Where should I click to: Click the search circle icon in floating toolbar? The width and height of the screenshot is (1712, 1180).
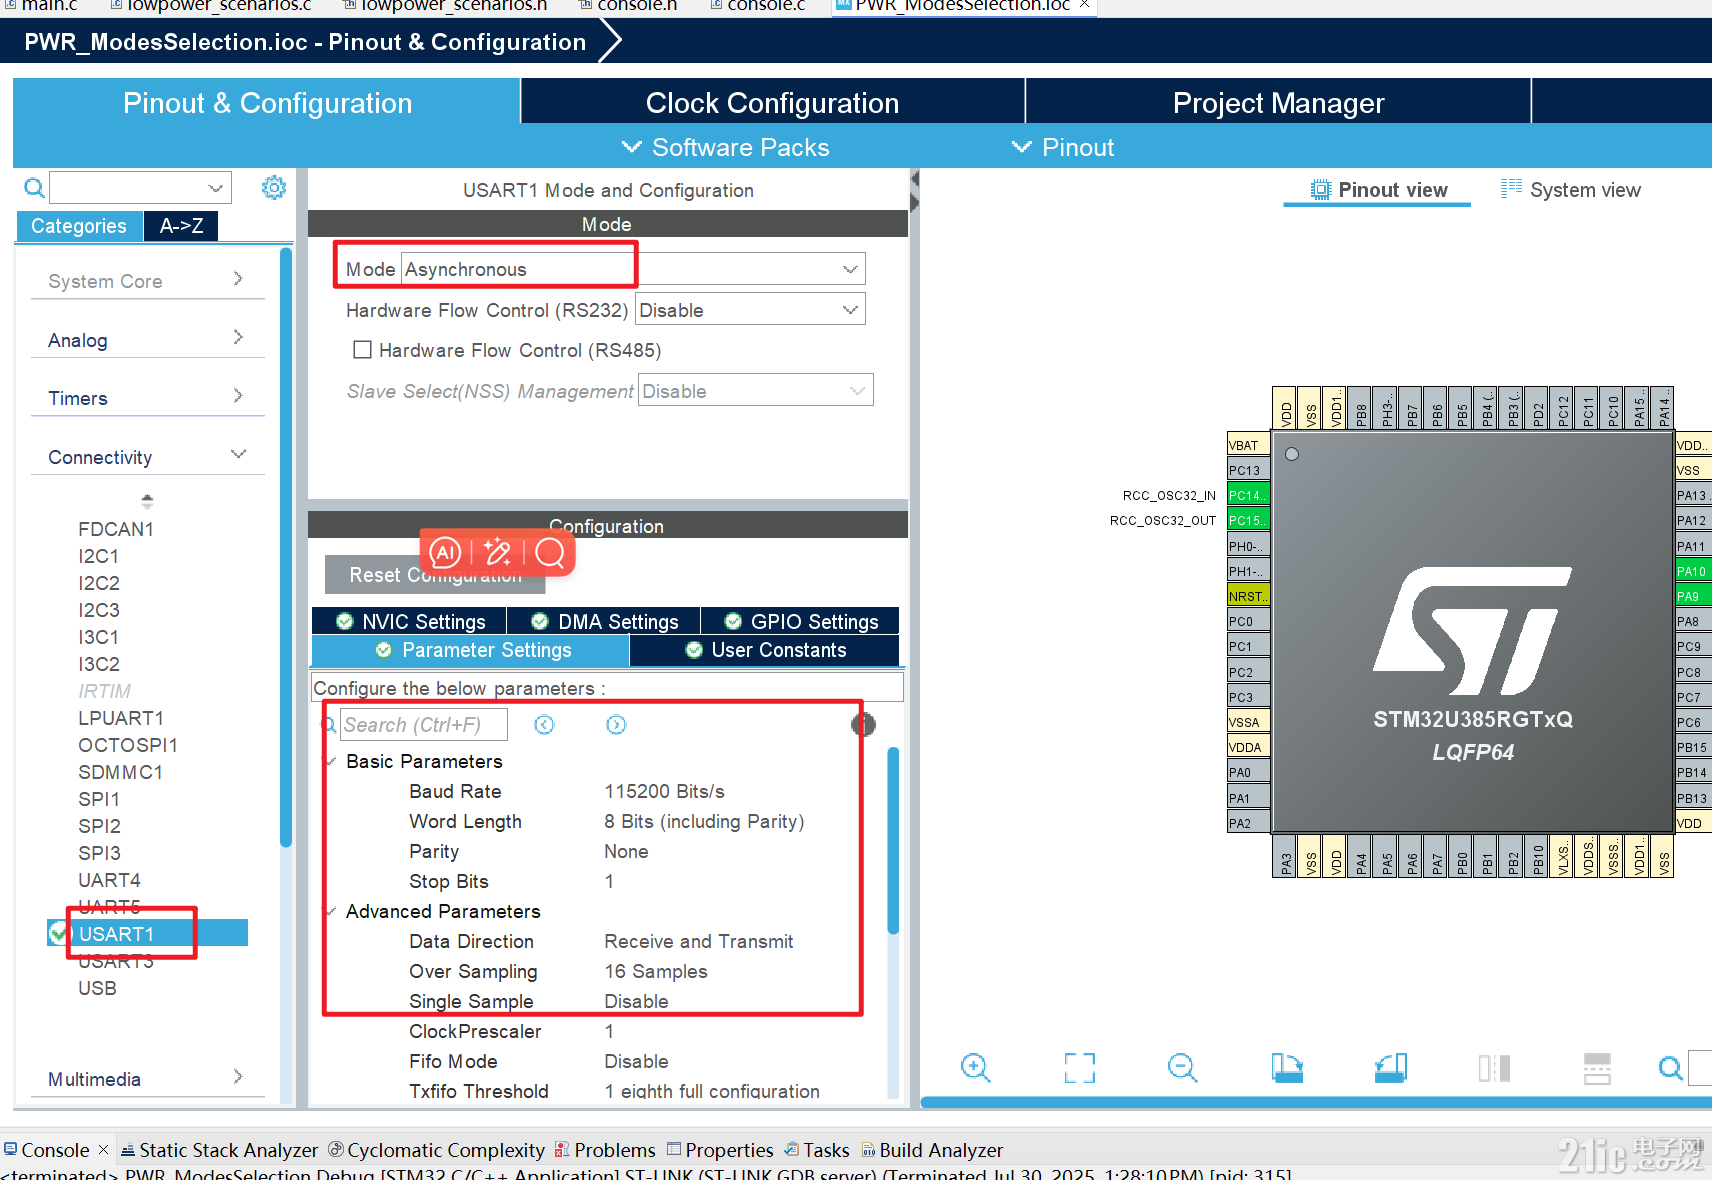[x=550, y=552]
